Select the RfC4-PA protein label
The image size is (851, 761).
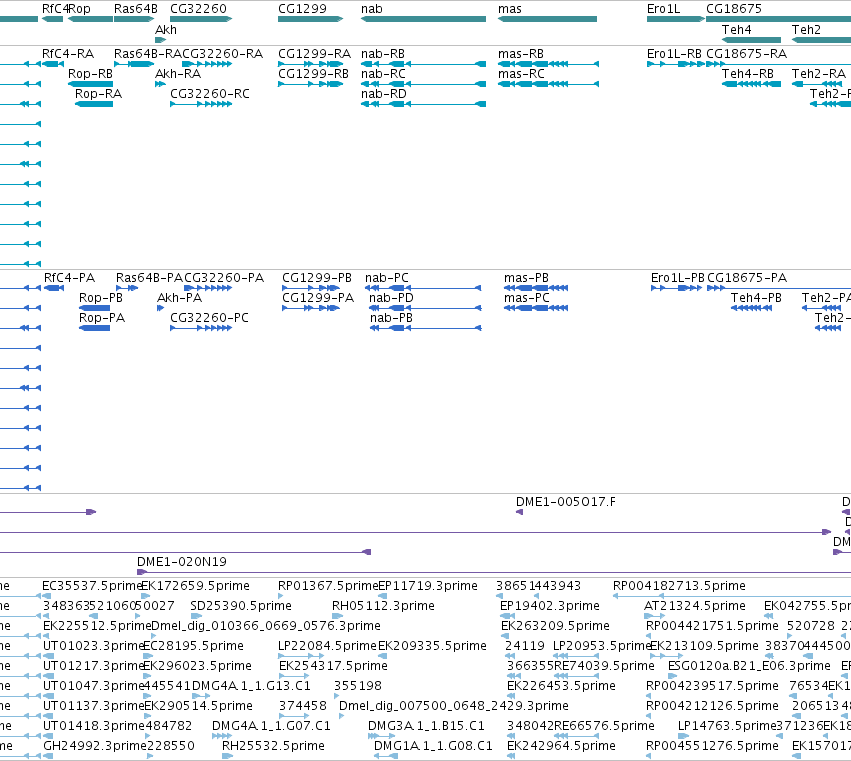pos(69,278)
